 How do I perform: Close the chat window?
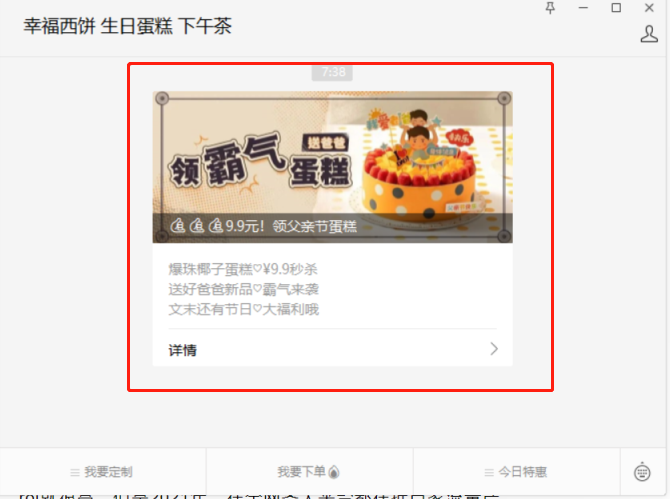click(x=649, y=8)
